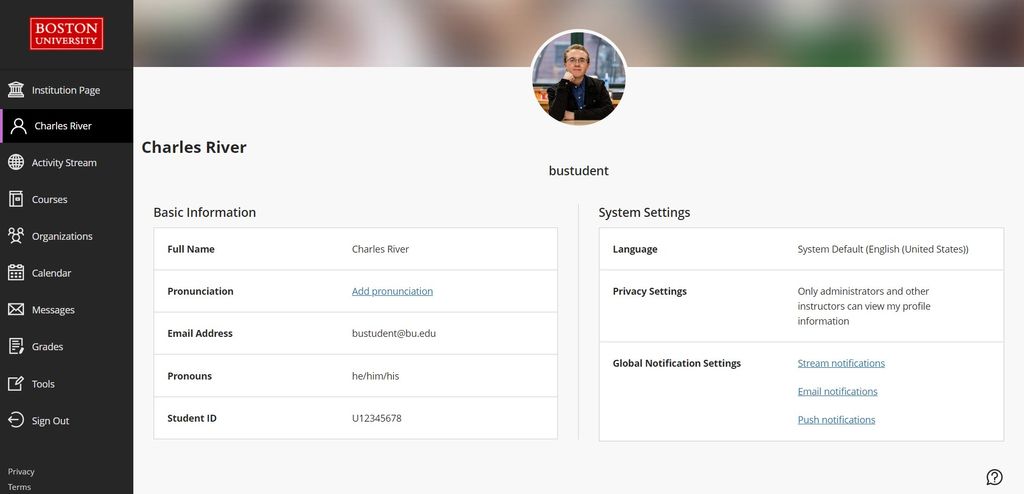This screenshot has height=494, width=1024.
Task: Select the Charles River profile icon
Action: [18, 126]
